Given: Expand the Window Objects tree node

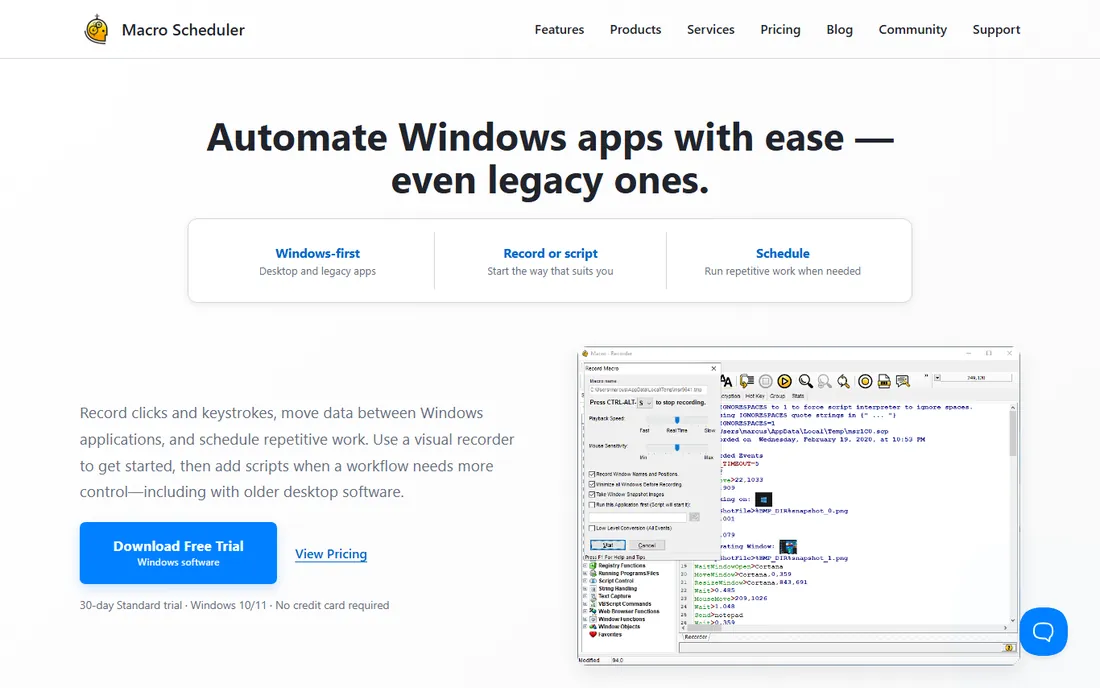Looking at the screenshot, I should click(584, 627).
